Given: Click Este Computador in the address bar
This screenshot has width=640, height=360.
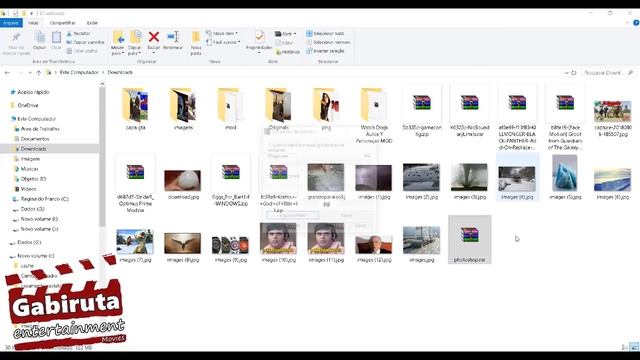Looking at the screenshot, I should point(79,72).
